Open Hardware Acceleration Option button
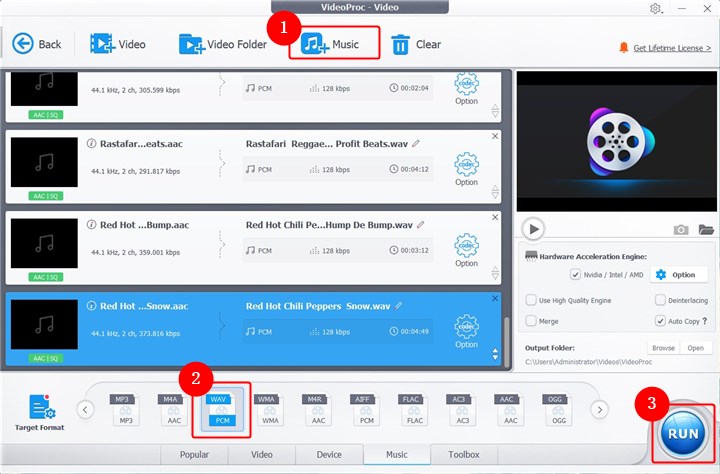Image resolution: width=720 pixels, height=474 pixels. pos(679,275)
